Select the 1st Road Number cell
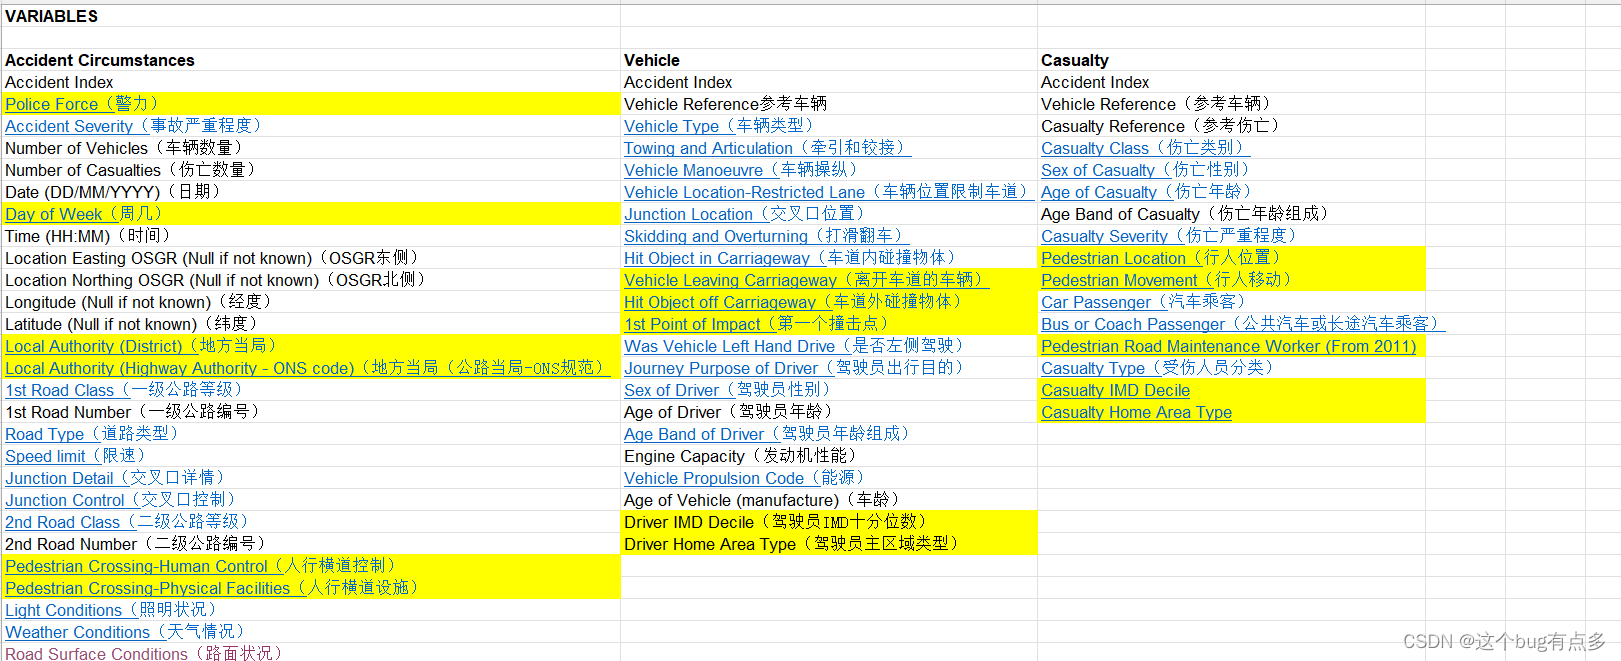Image resolution: width=1621 pixels, height=661 pixels. coord(311,412)
